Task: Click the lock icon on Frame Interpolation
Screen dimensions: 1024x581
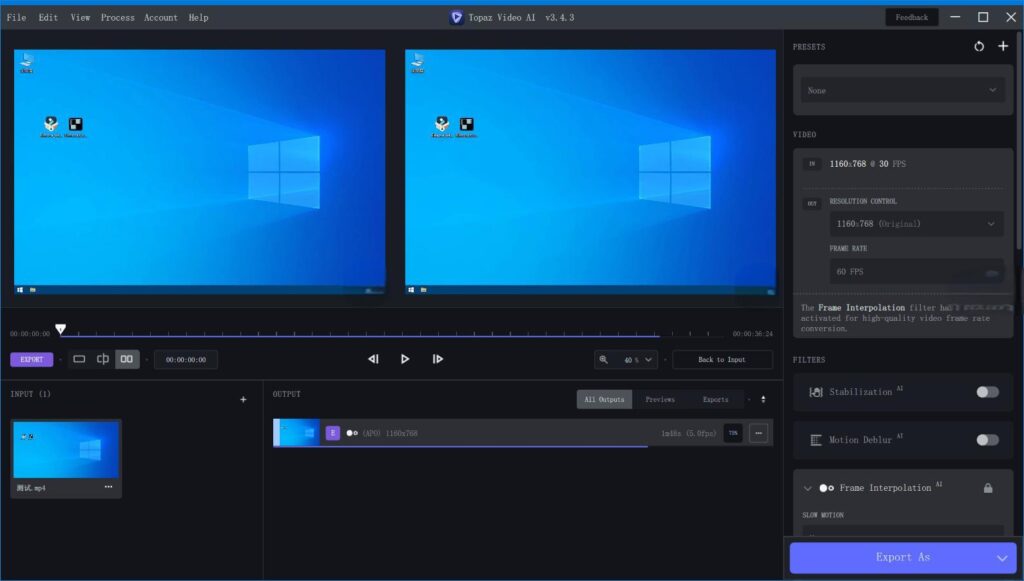Action: (x=988, y=488)
